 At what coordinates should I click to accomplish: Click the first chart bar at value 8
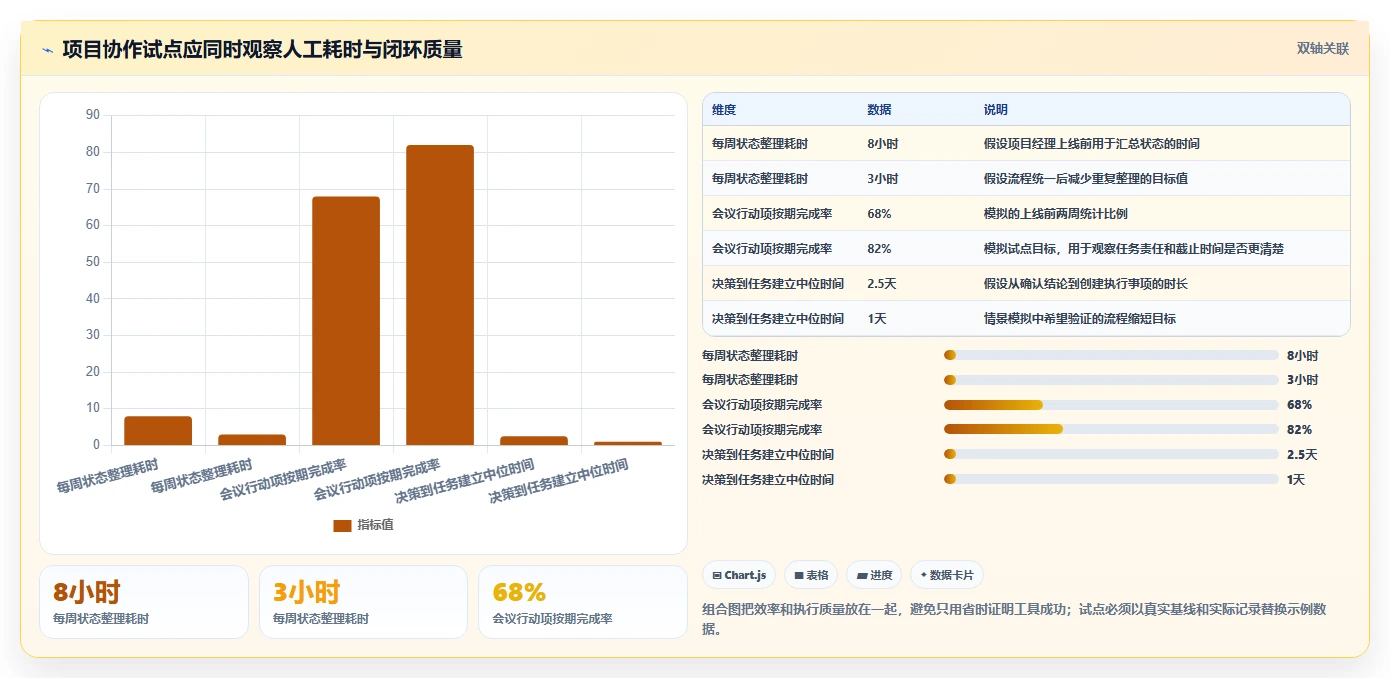[x=158, y=431]
